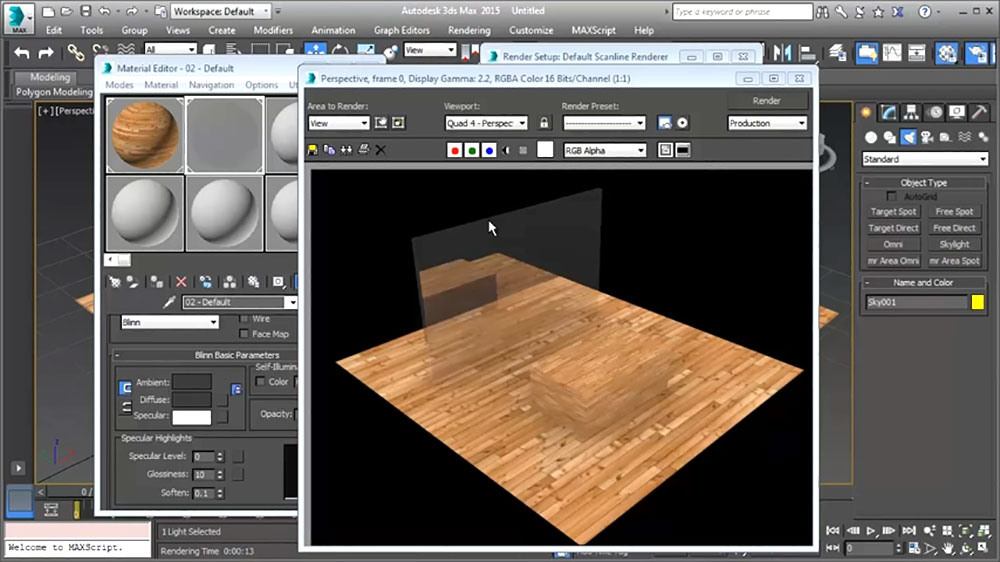Print the rendered image
This screenshot has height=562, width=1000.
(364, 150)
